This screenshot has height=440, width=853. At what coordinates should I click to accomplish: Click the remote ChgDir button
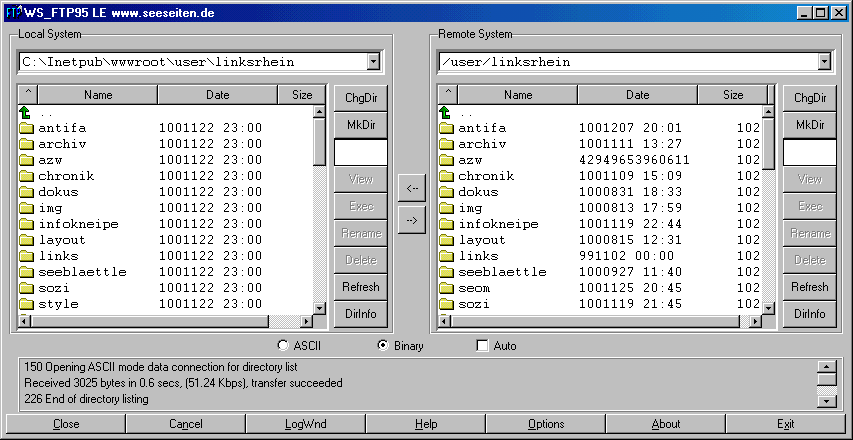pos(809,98)
